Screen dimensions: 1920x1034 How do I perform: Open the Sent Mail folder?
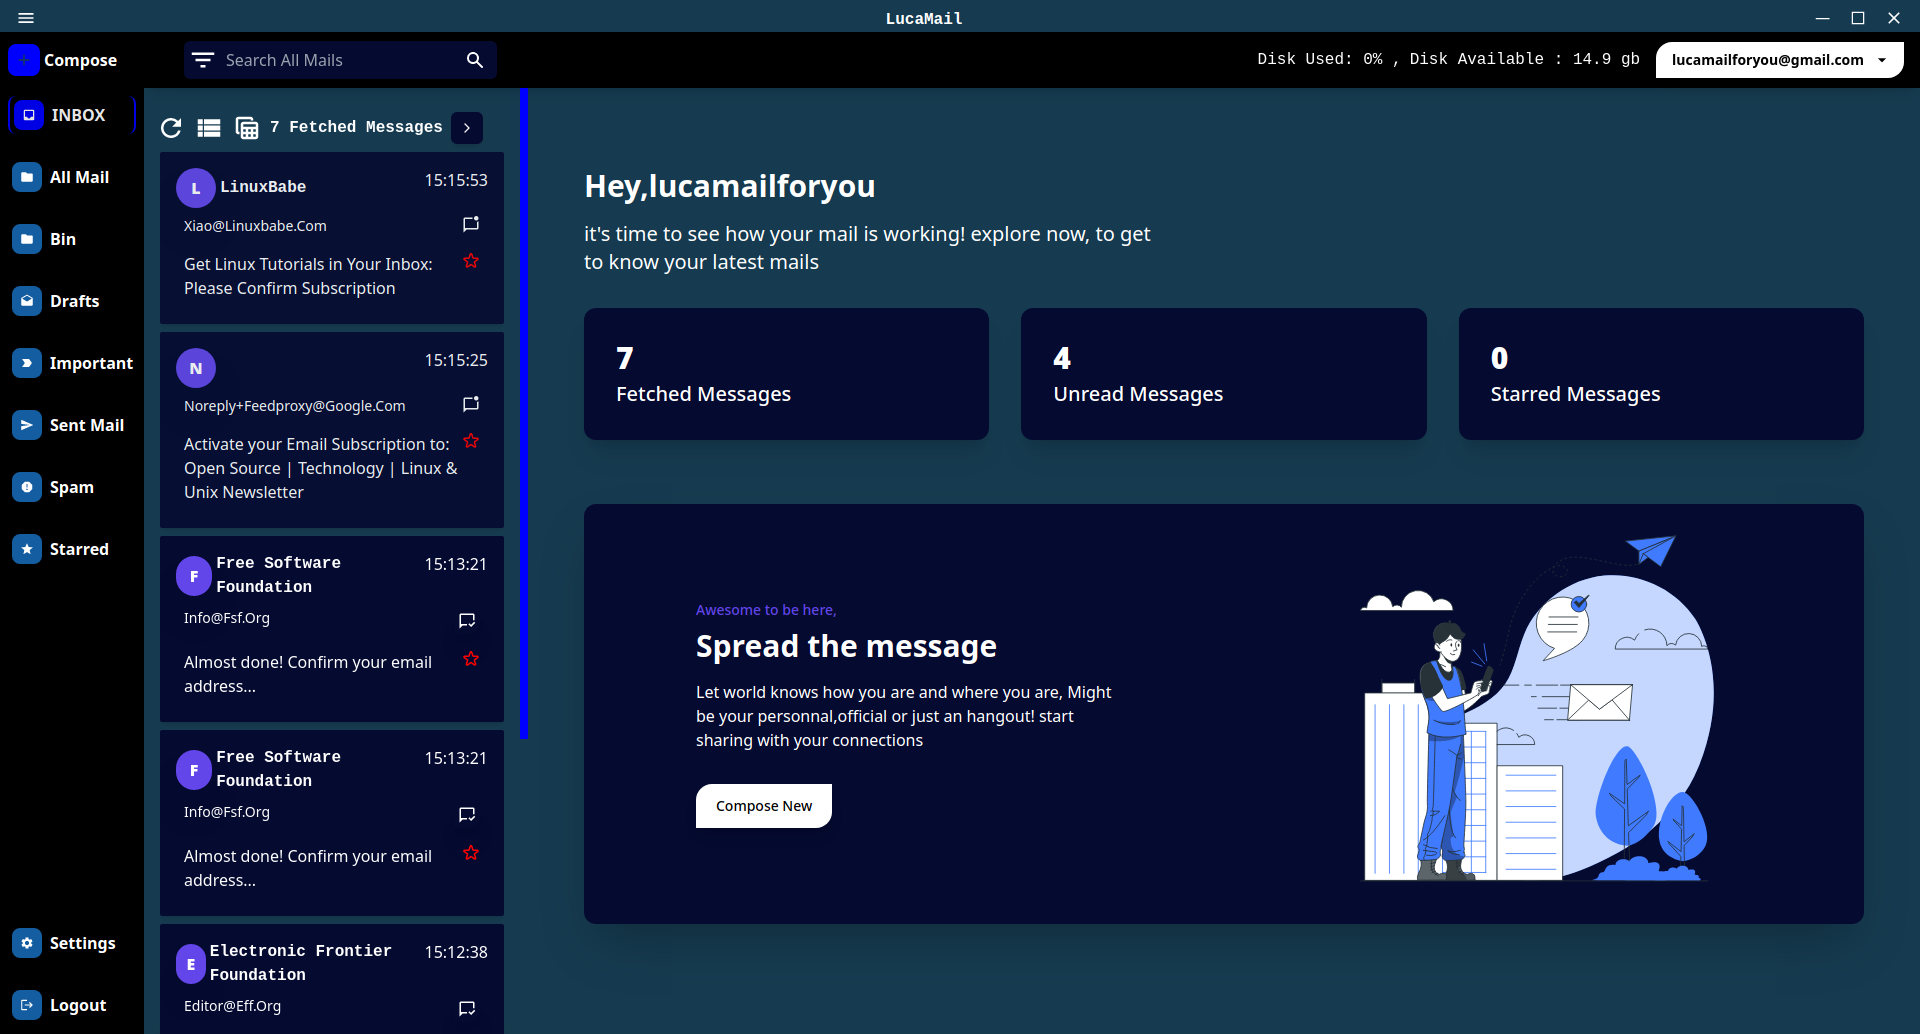pos(86,425)
